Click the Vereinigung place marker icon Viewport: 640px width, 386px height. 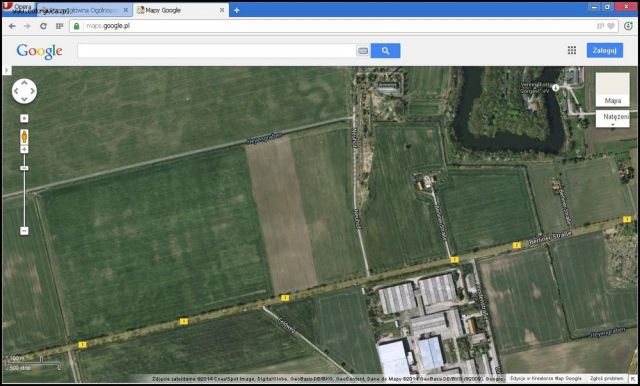(x=556, y=88)
